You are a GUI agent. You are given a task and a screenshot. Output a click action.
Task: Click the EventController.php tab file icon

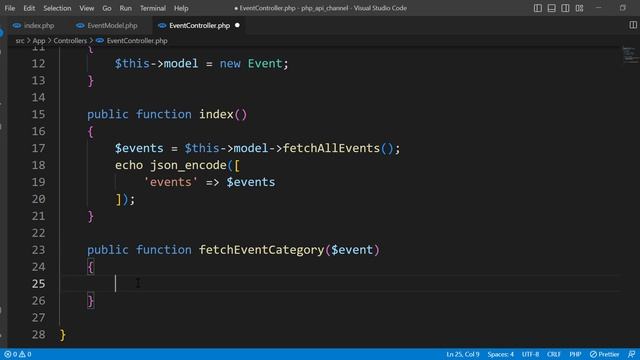(162, 25)
